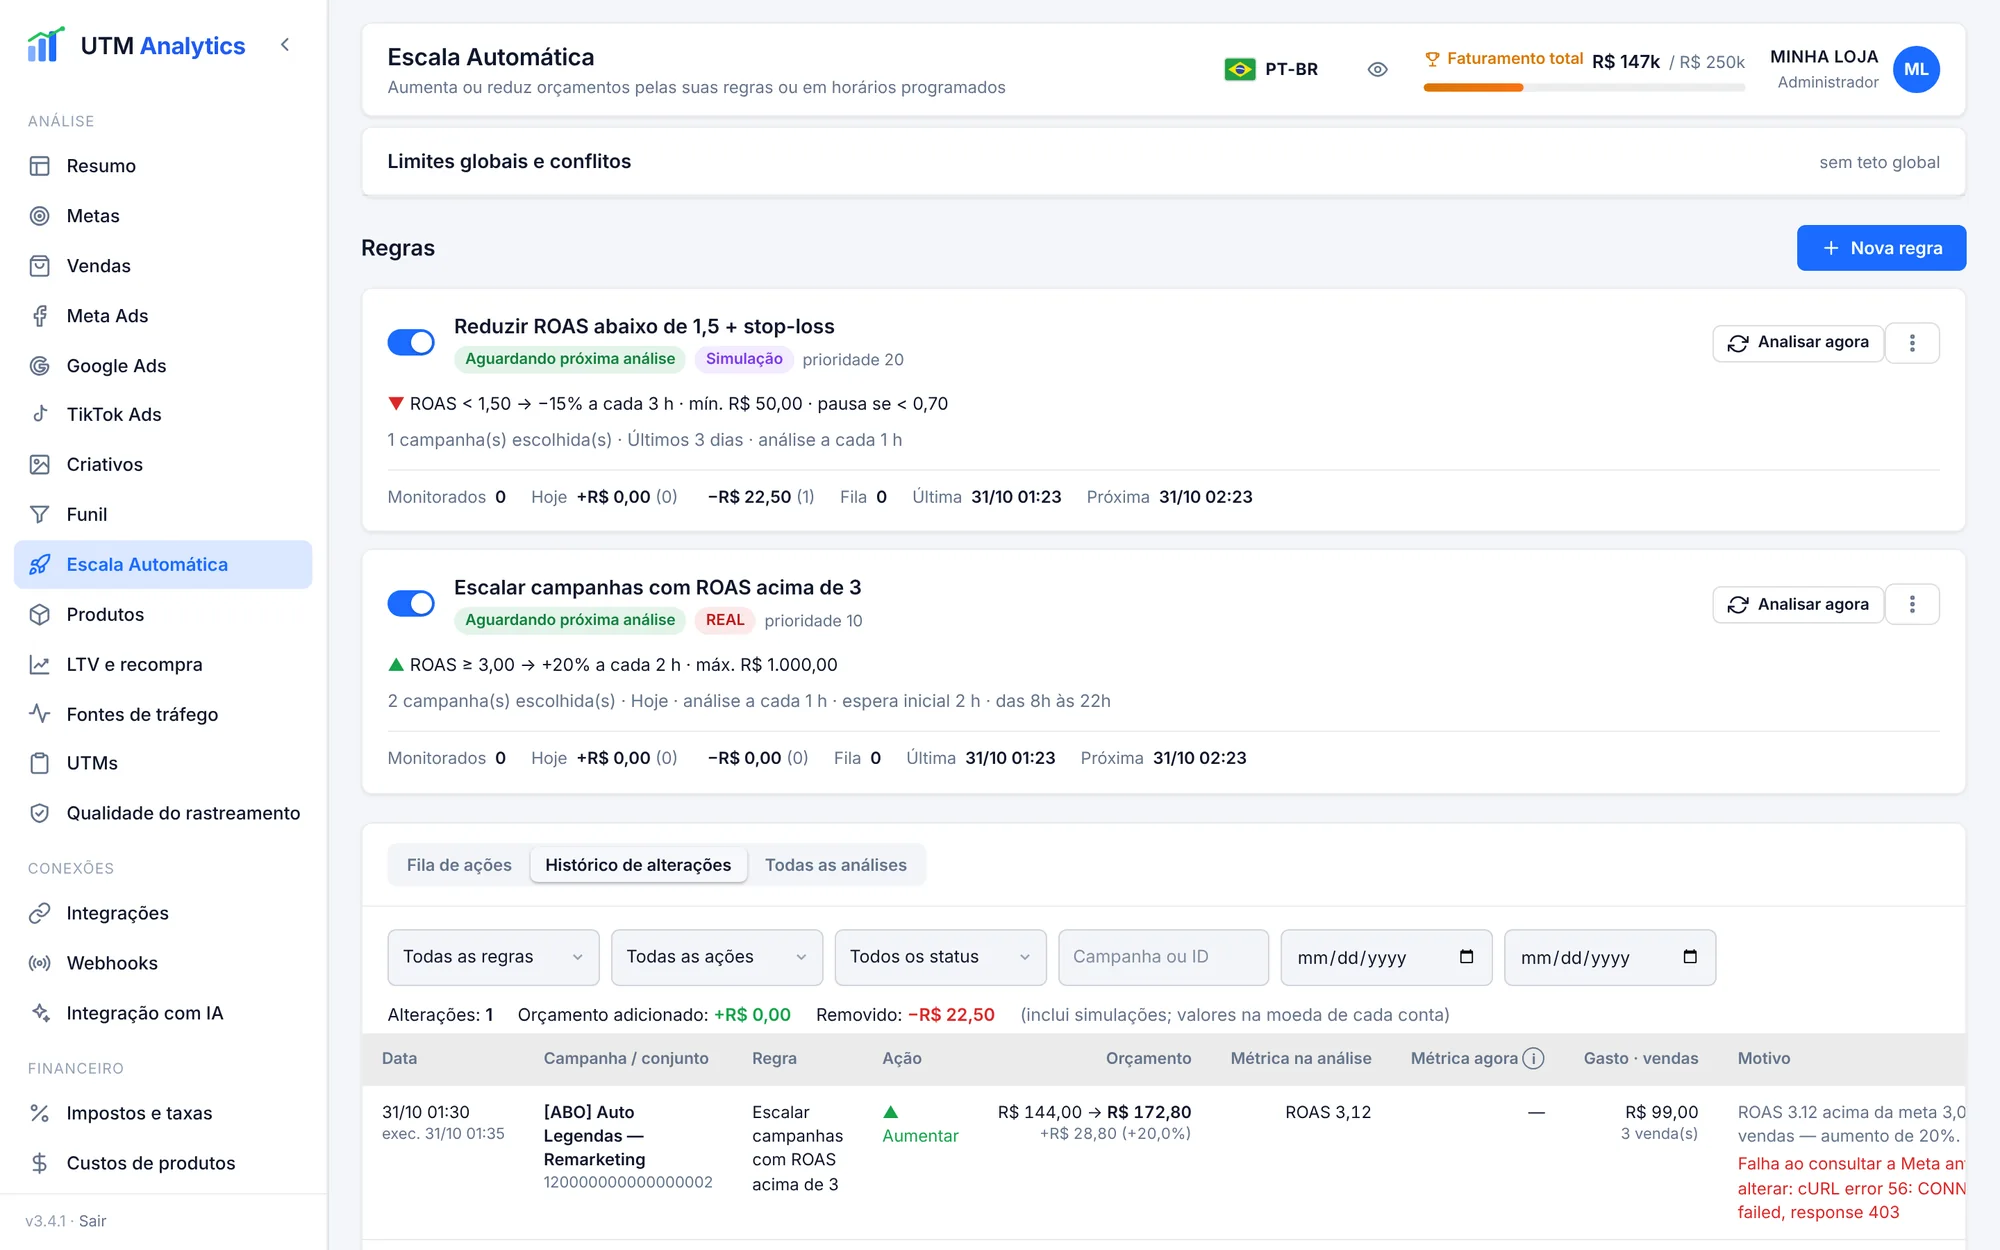The image size is (2000, 1250).
Task: Click the Nova regra button
Action: tap(1881, 248)
